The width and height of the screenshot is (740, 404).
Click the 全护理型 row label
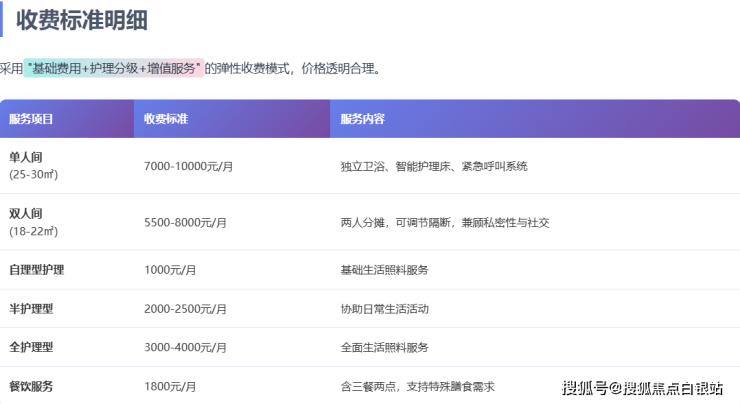pyautogui.click(x=31, y=347)
